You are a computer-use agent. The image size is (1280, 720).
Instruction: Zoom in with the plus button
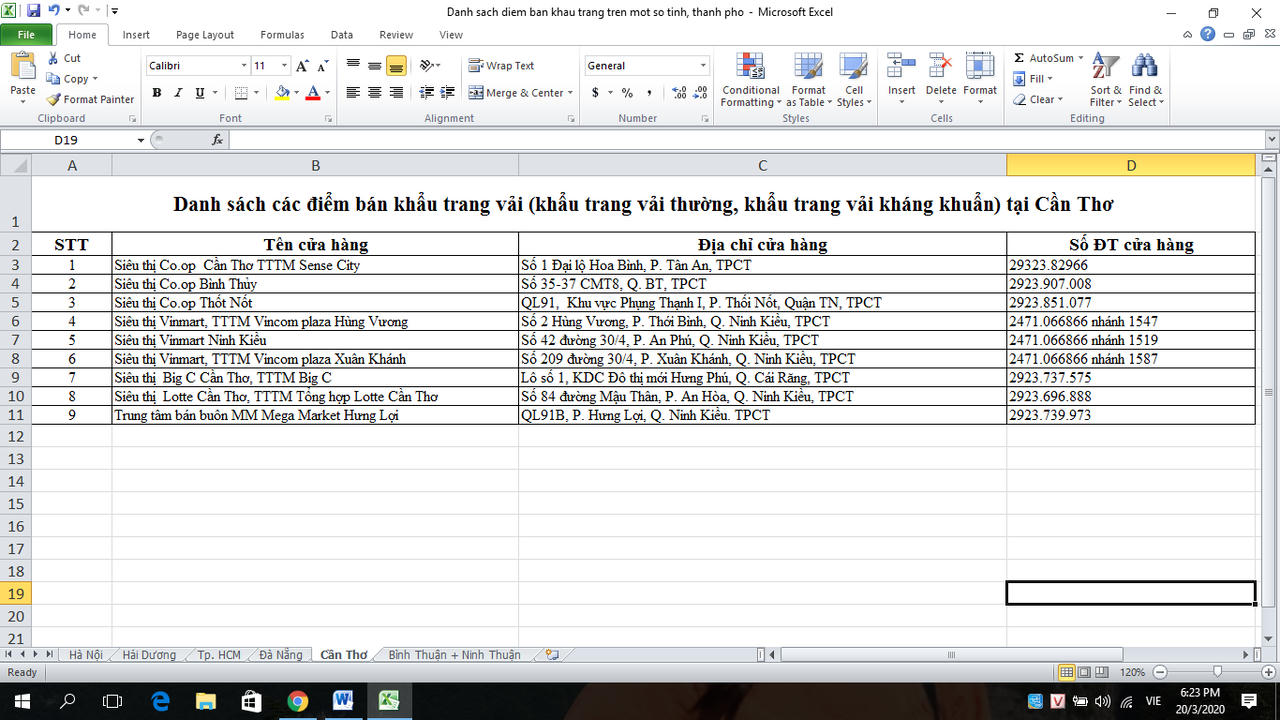tap(1267, 672)
